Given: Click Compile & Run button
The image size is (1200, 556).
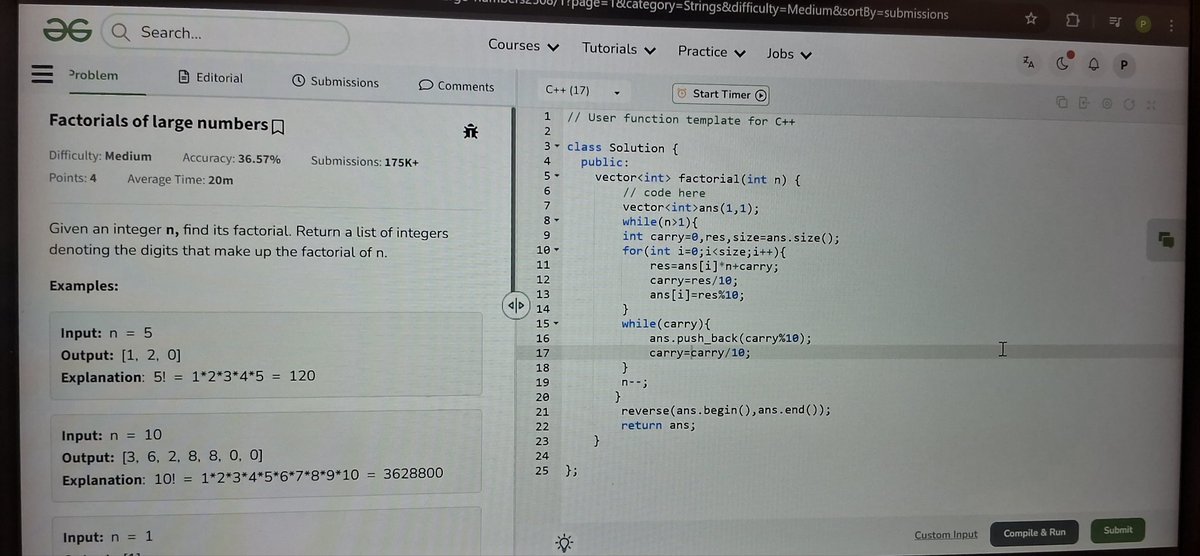Looking at the screenshot, I should (x=1034, y=532).
